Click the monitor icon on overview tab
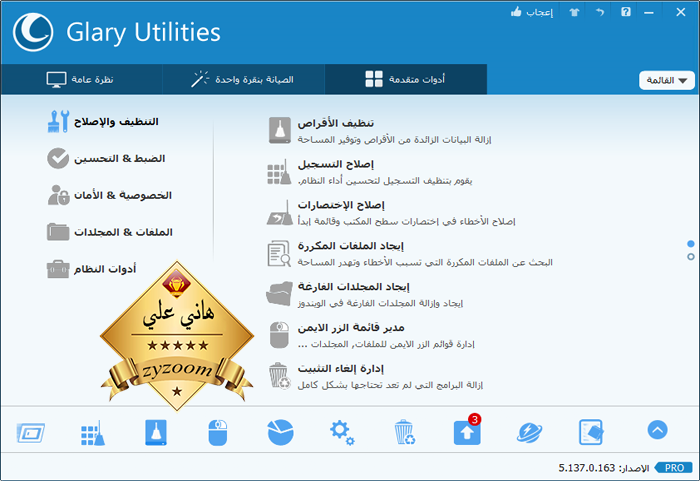This screenshot has width=700, height=481. [x=56, y=79]
